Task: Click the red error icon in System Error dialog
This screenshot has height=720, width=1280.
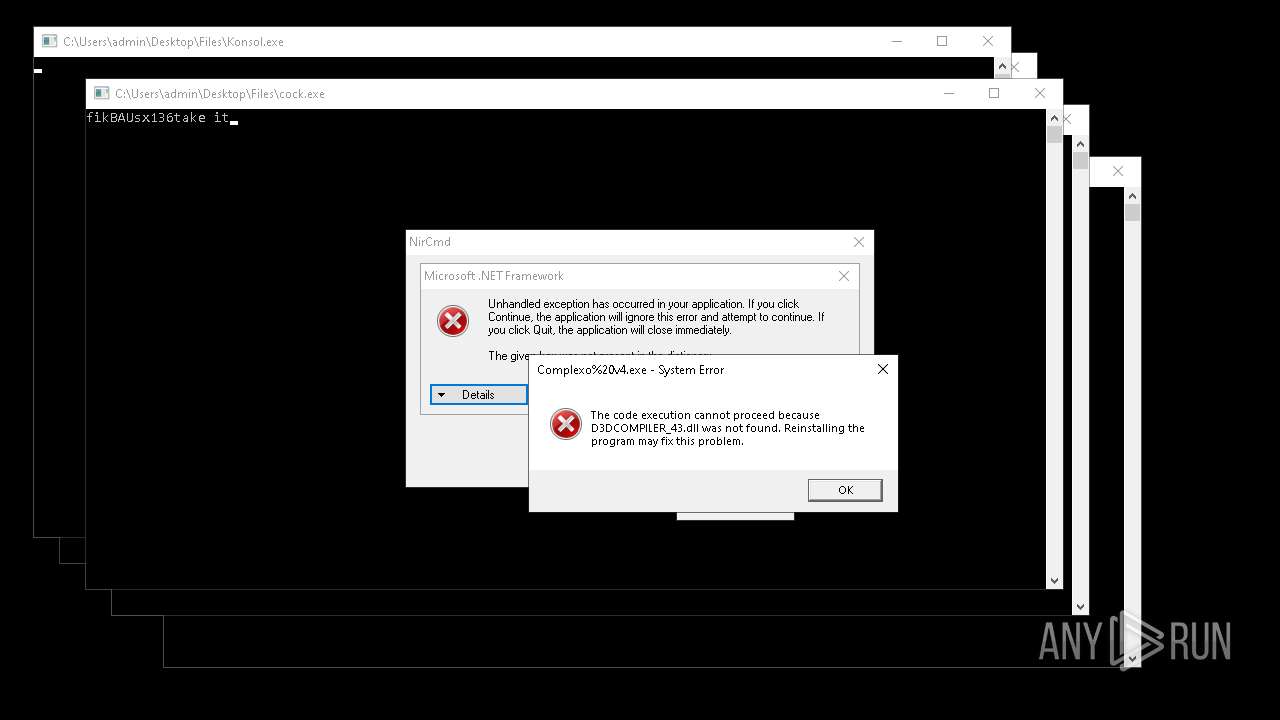Action: [x=566, y=424]
